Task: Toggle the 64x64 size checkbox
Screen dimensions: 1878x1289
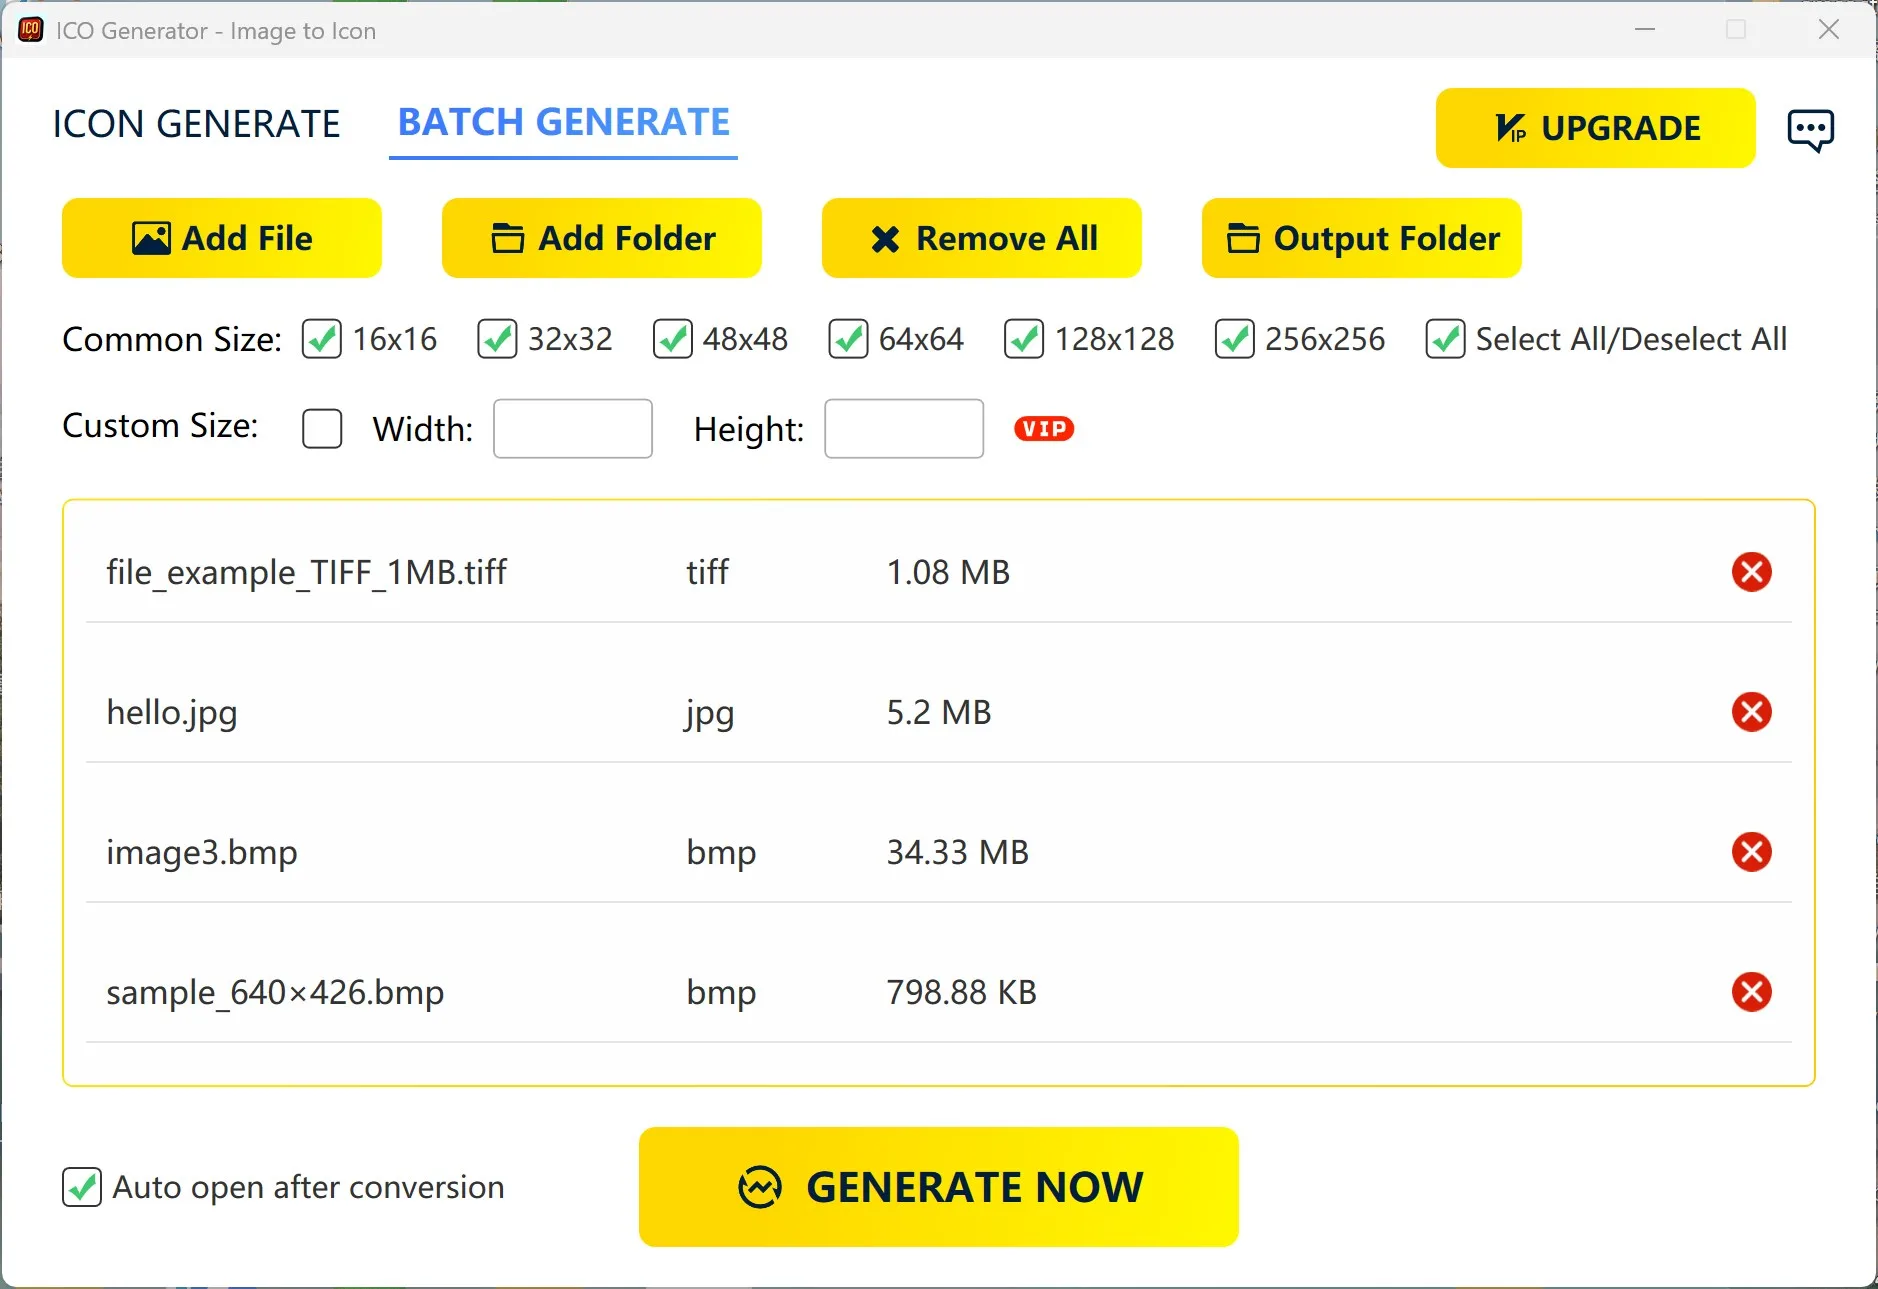Action: click(848, 339)
